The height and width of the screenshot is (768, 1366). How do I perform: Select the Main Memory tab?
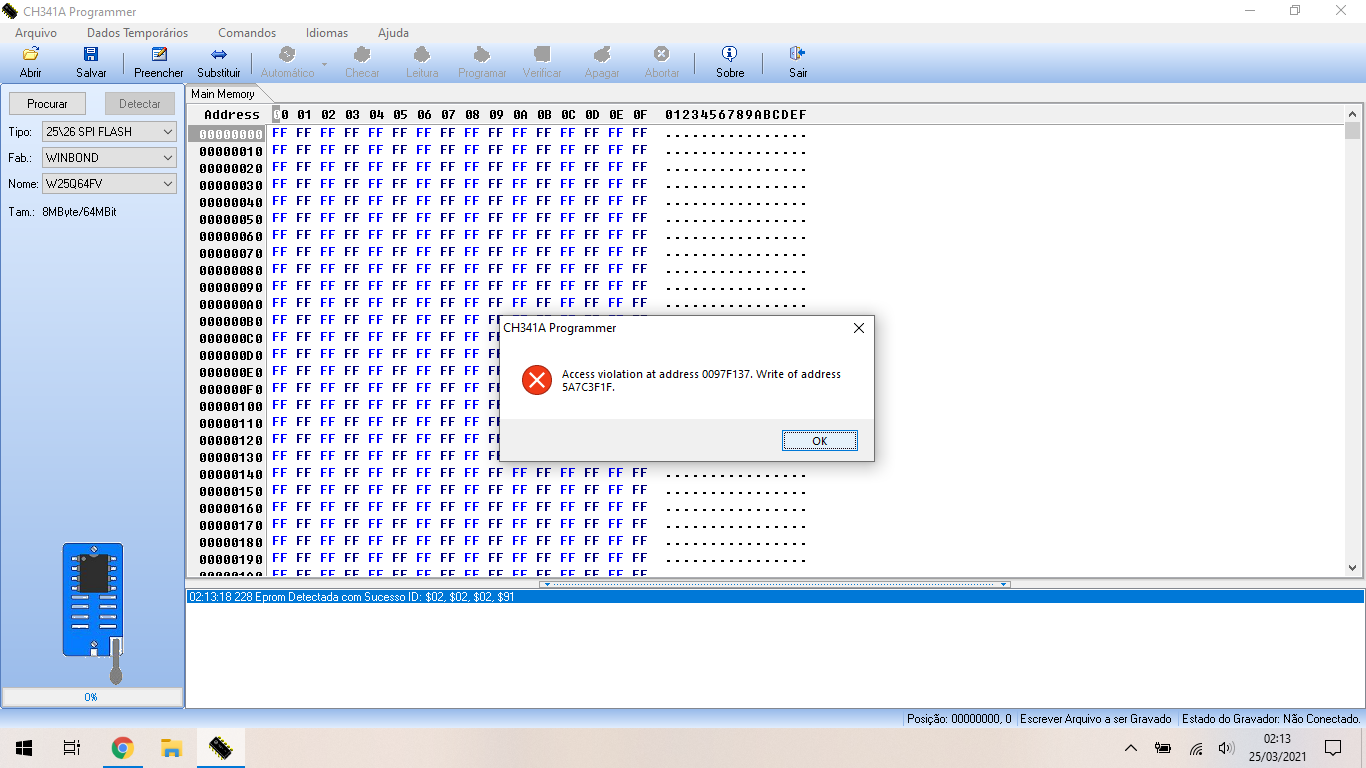point(223,94)
